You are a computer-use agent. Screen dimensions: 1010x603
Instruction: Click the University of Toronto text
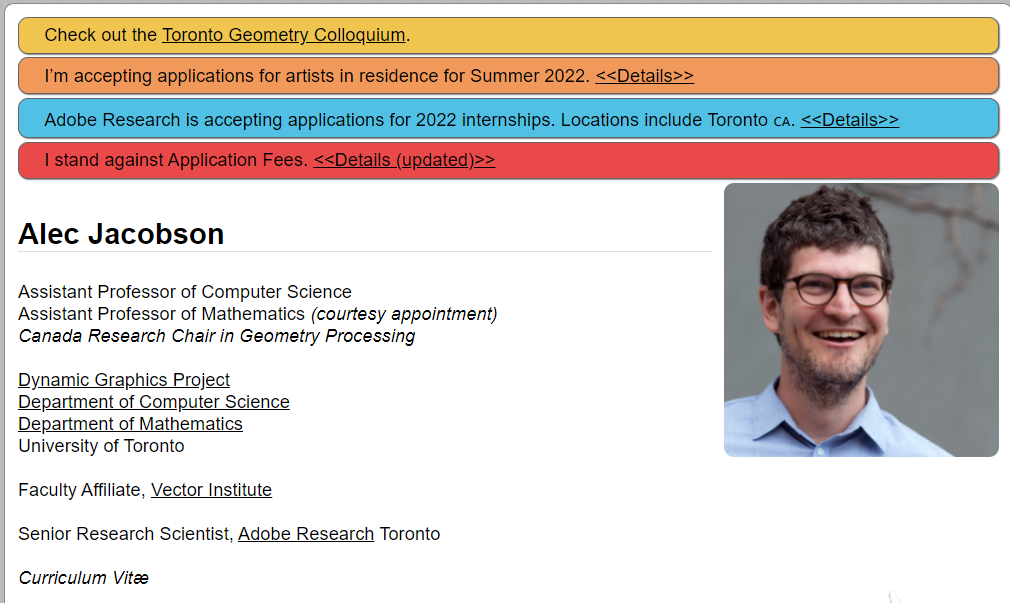(101, 446)
